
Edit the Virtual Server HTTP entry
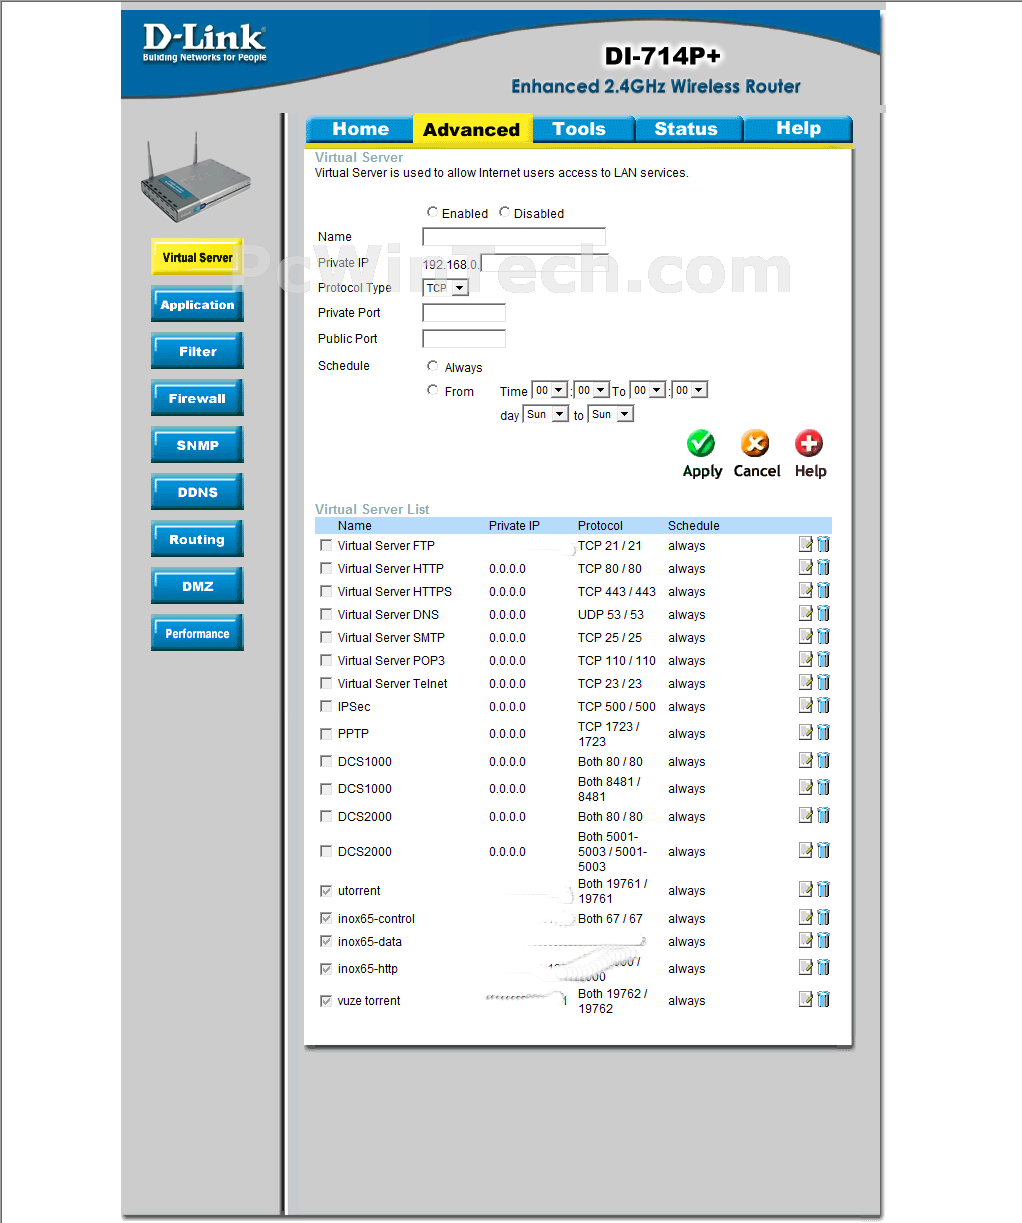pyautogui.click(x=805, y=568)
